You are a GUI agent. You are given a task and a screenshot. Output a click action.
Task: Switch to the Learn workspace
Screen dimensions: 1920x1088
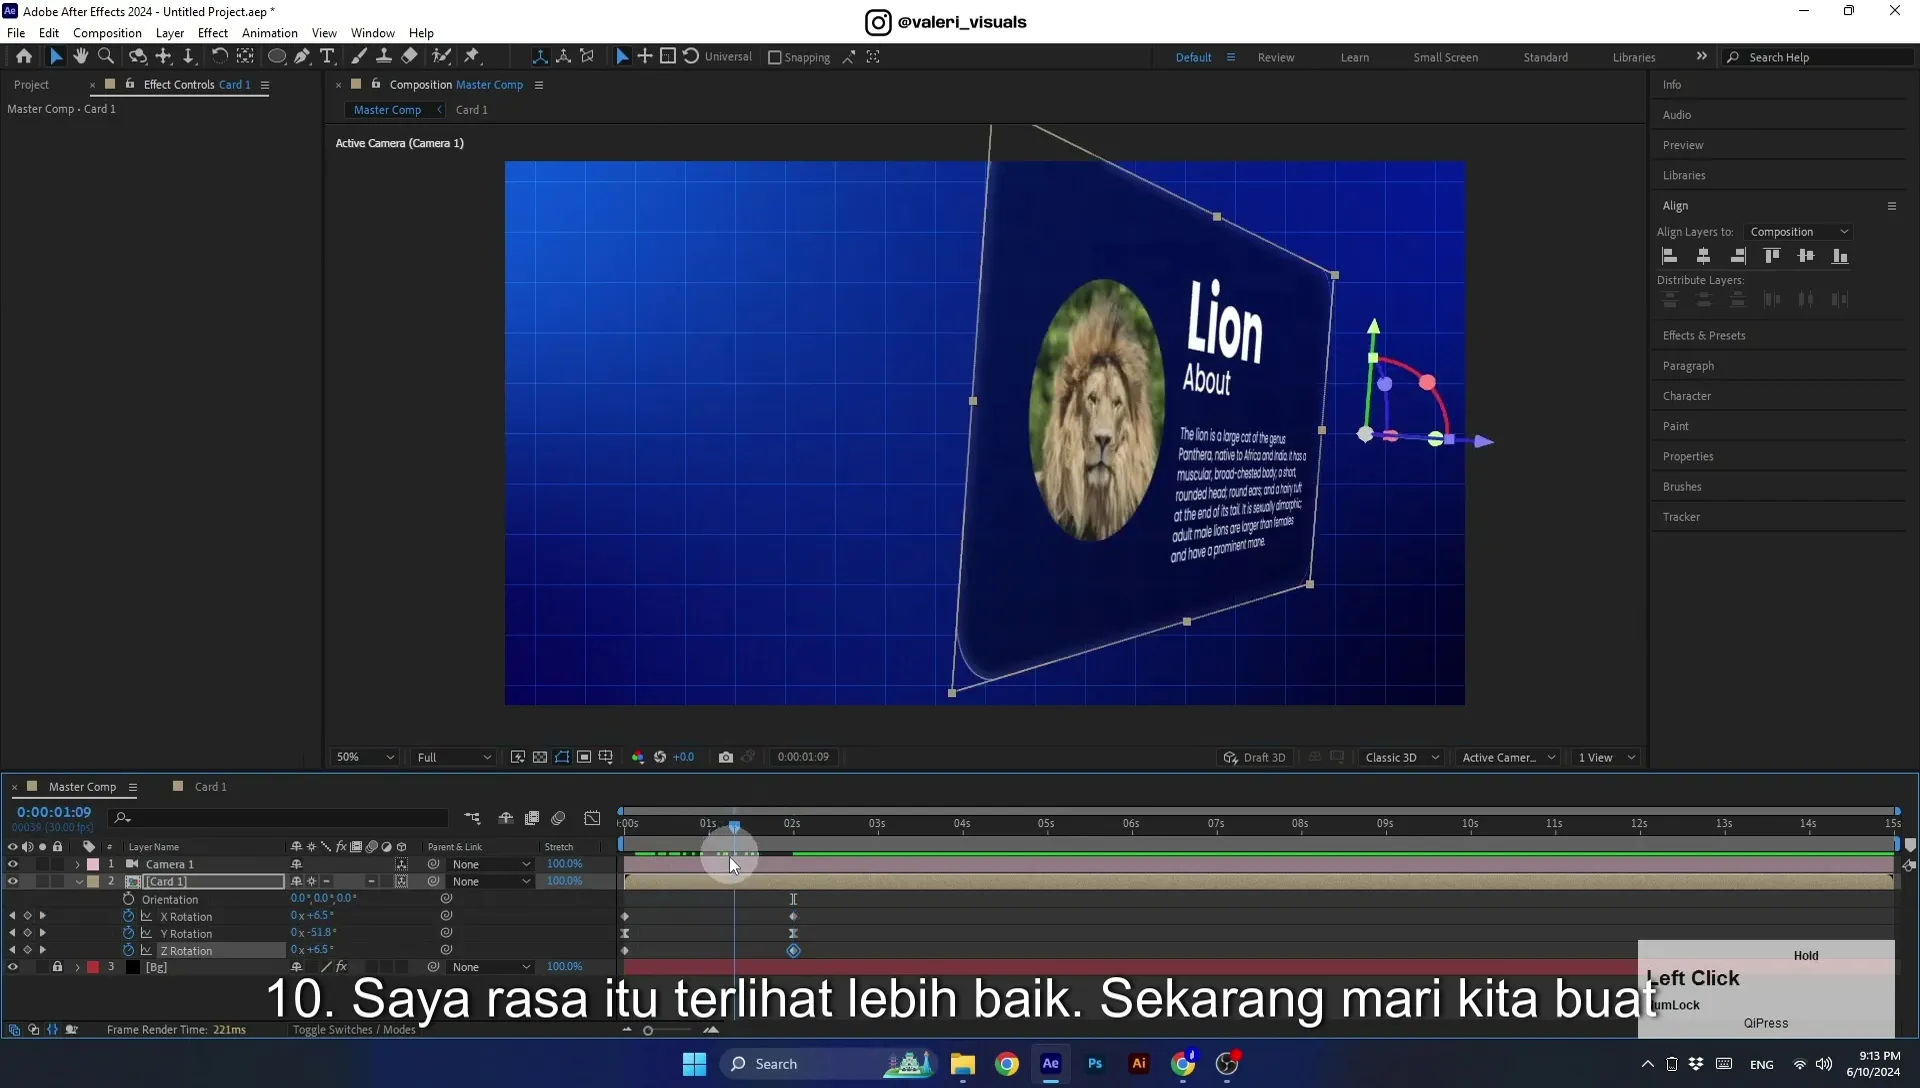click(x=1355, y=58)
